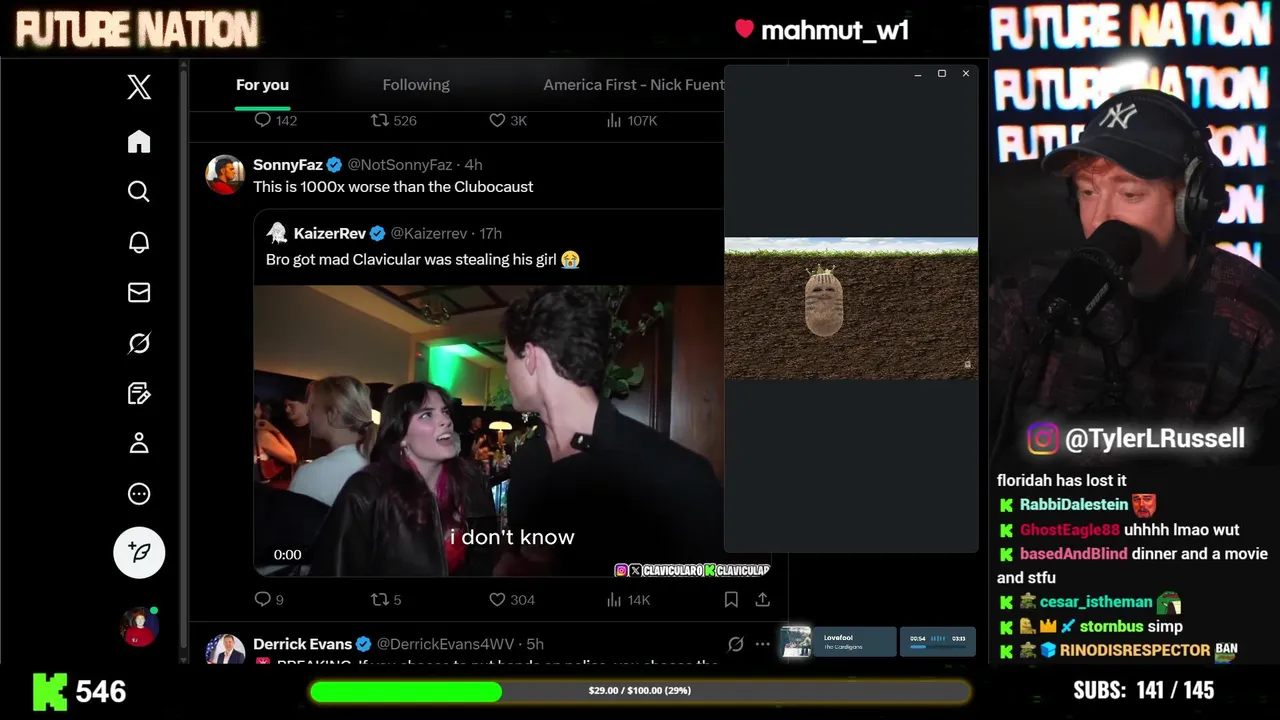Image resolution: width=1280 pixels, height=720 pixels.
Task: Open Profile person icon in sidebar
Action: tap(139, 443)
